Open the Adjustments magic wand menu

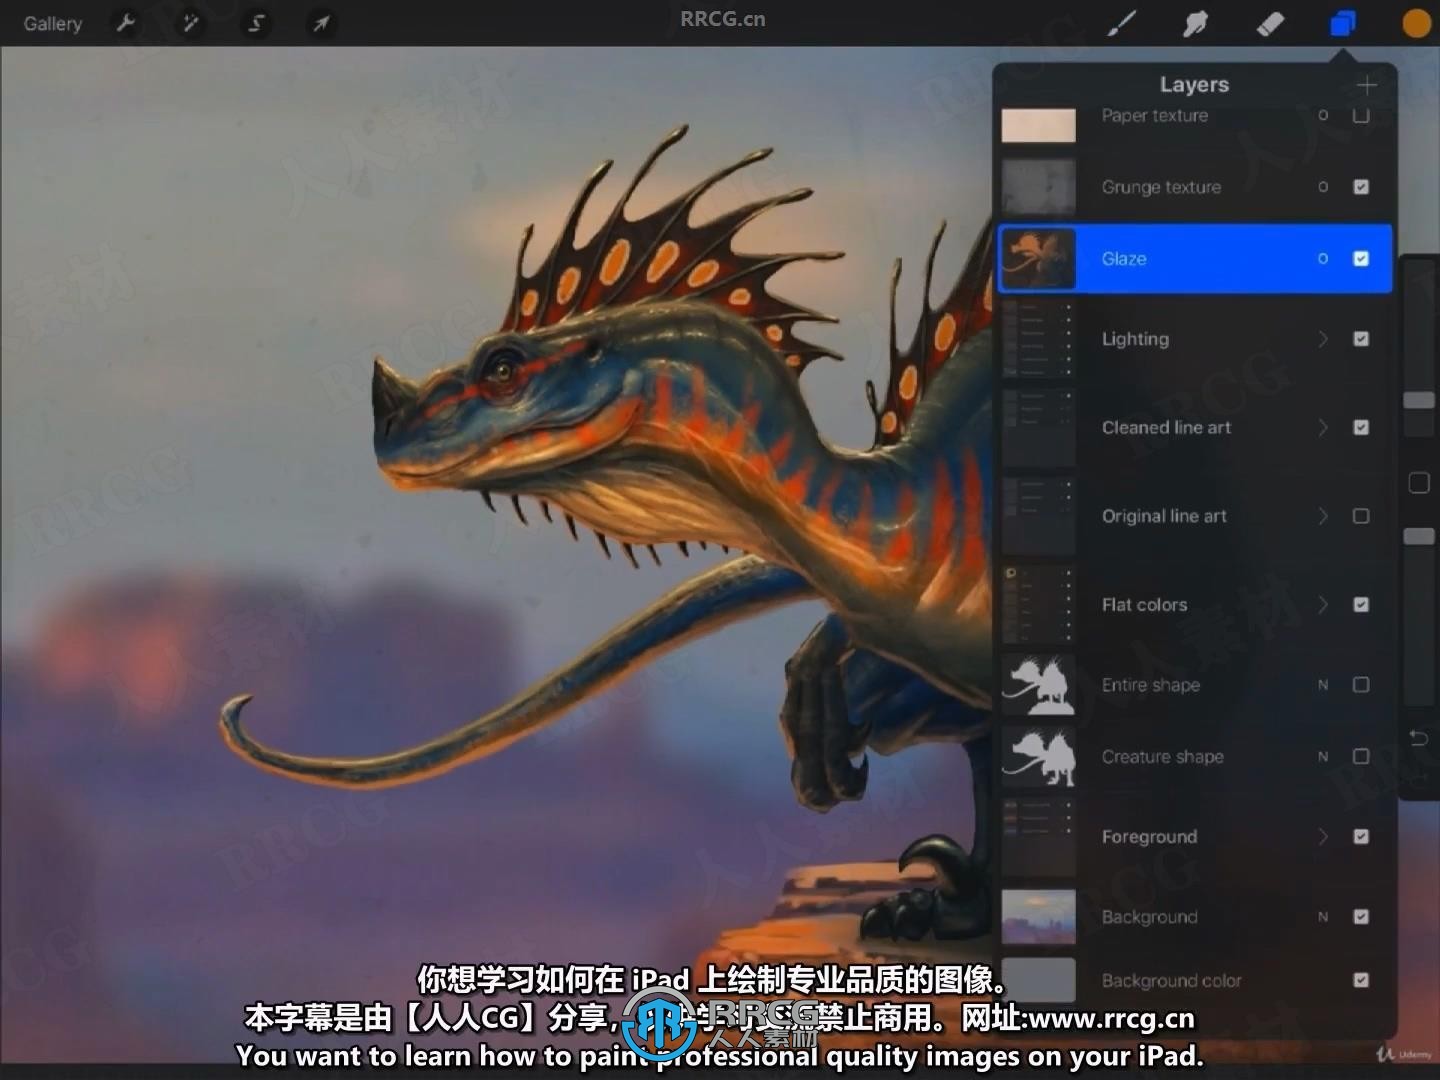190,22
